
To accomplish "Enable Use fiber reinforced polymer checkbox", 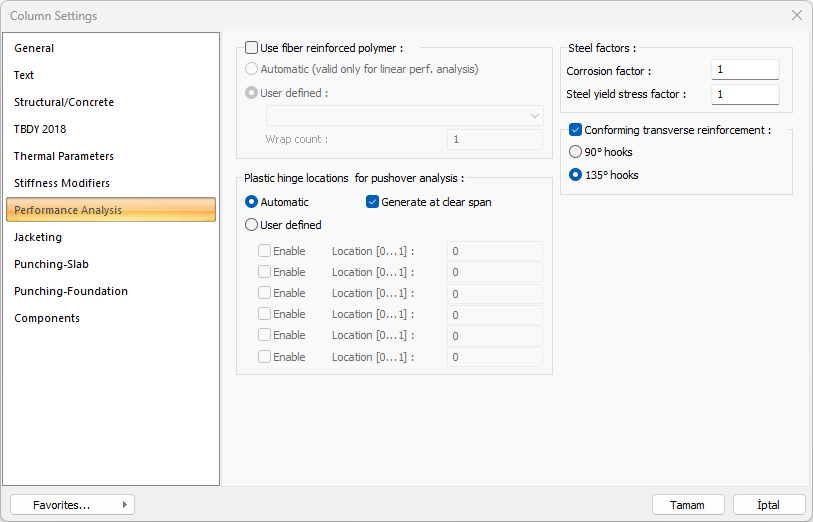I will (252, 48).
